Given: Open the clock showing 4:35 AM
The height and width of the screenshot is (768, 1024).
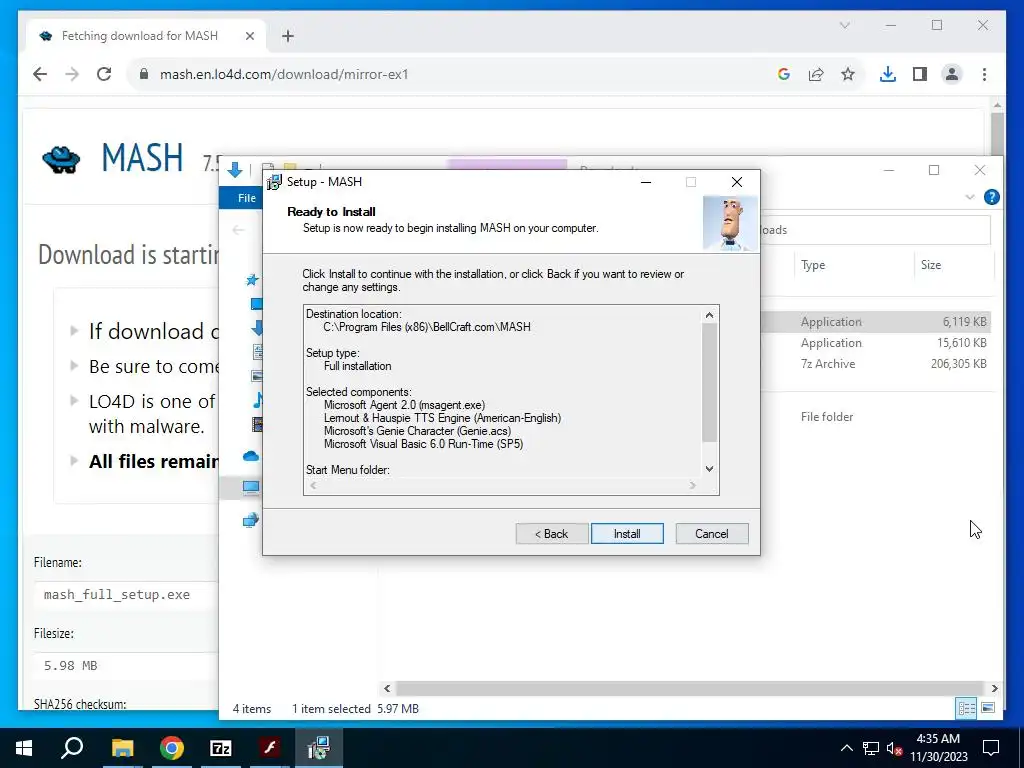Looking at the screenshot, I should point(938,748).
